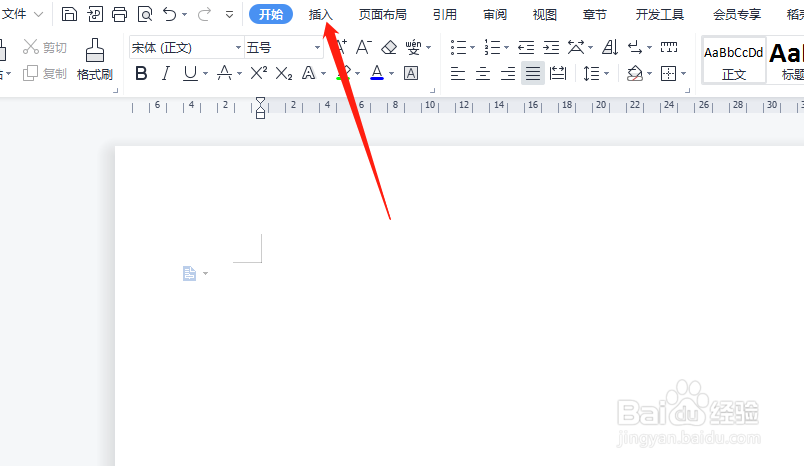
Task: Decrease font size with A- icon
Action: pos(364,47)
